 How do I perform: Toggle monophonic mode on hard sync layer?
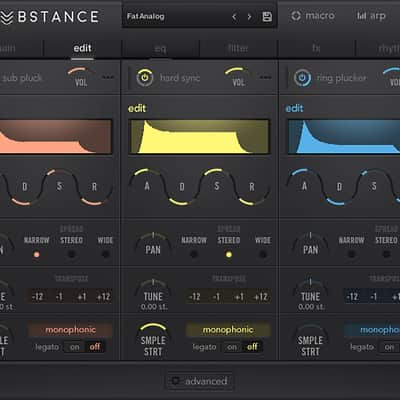pos(228,330)
